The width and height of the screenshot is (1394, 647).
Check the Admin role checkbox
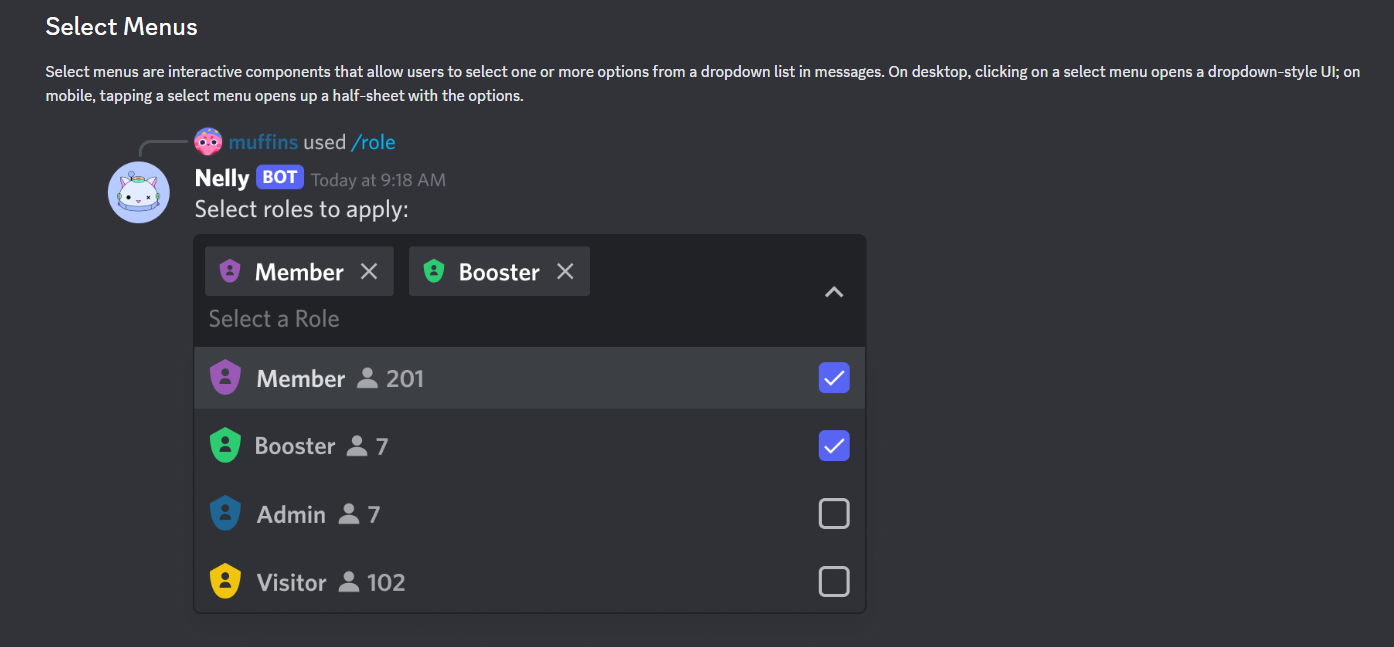point(834,513)
